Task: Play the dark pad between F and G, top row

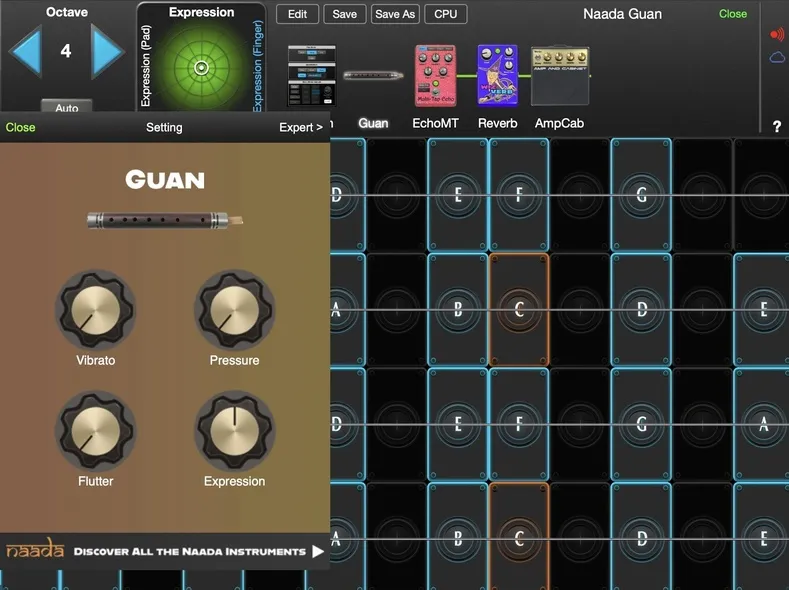Action: click(x=580, y=195)
